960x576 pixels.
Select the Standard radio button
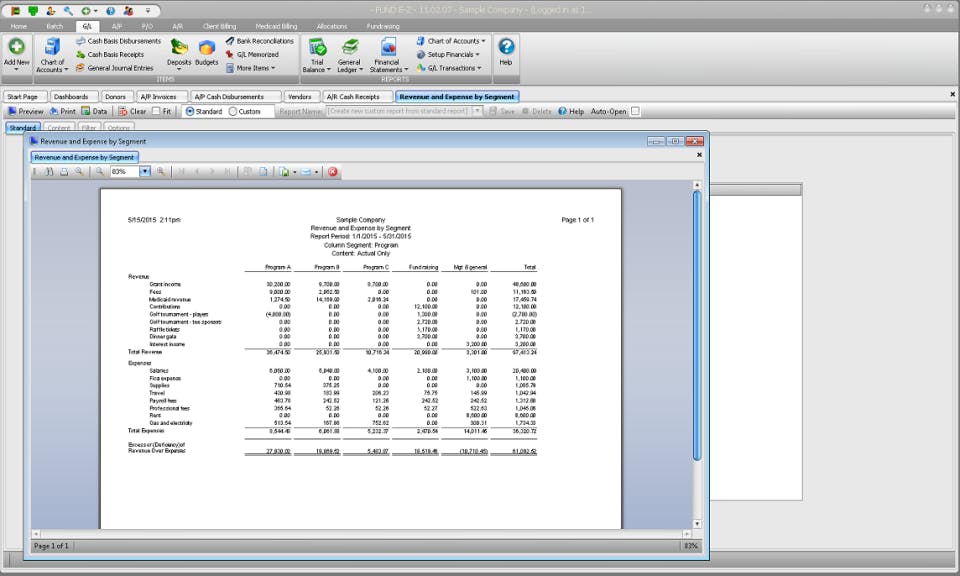[190, 111]
